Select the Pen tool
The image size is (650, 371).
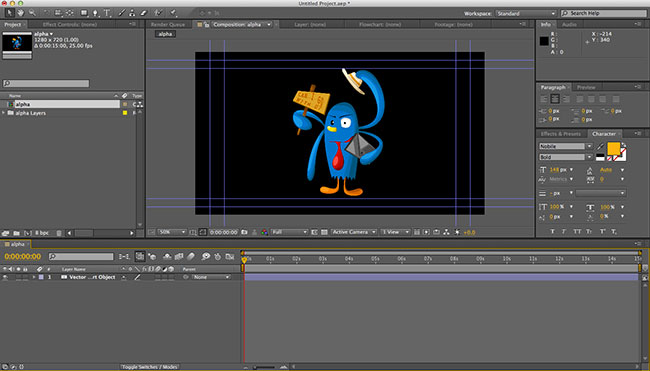tap(95, 13)
